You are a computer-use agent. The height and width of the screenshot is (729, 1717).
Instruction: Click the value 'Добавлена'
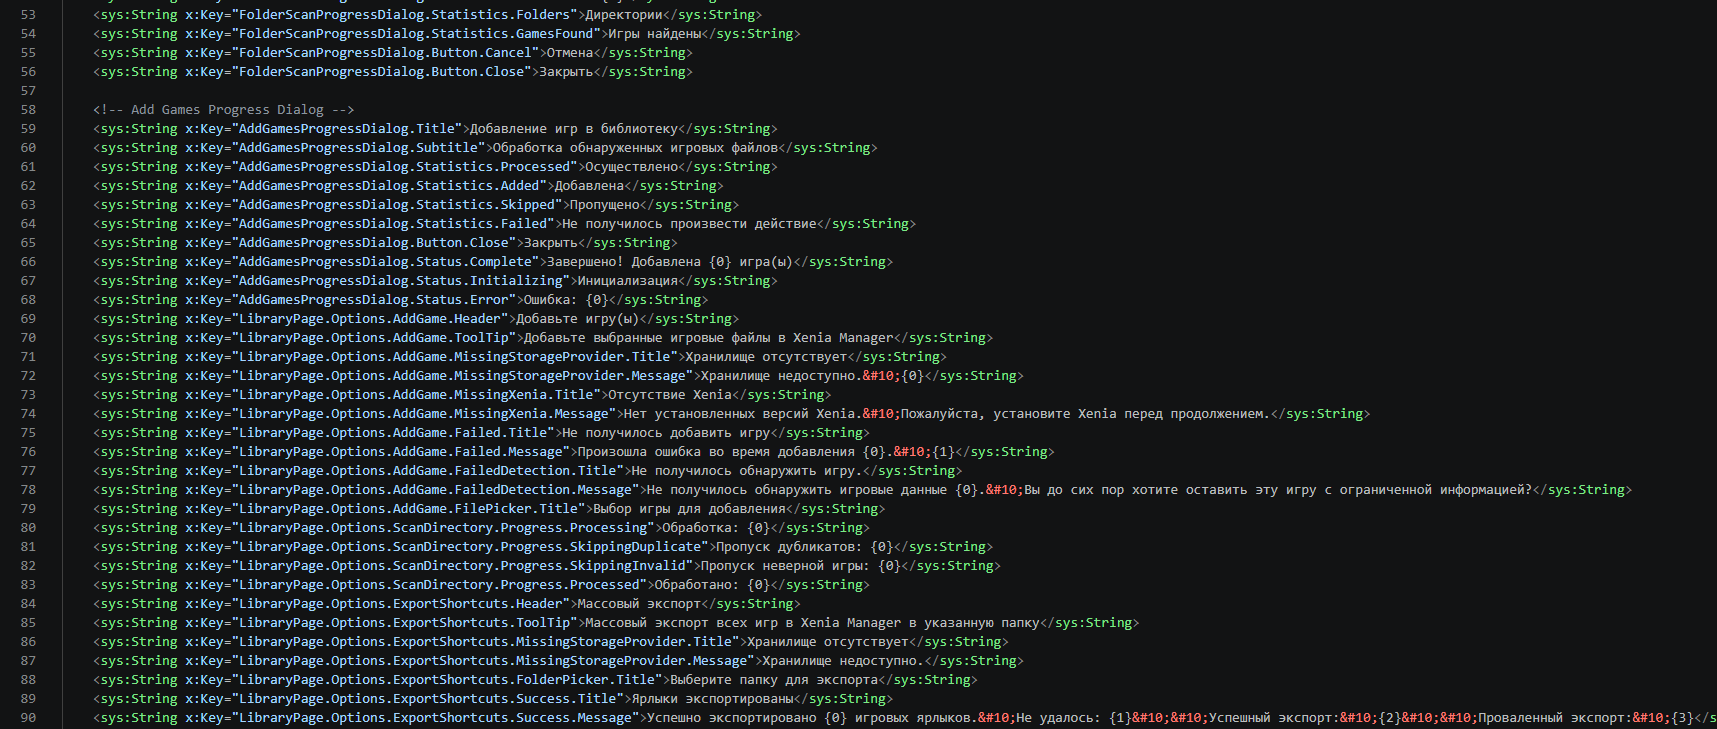(590, 186)
